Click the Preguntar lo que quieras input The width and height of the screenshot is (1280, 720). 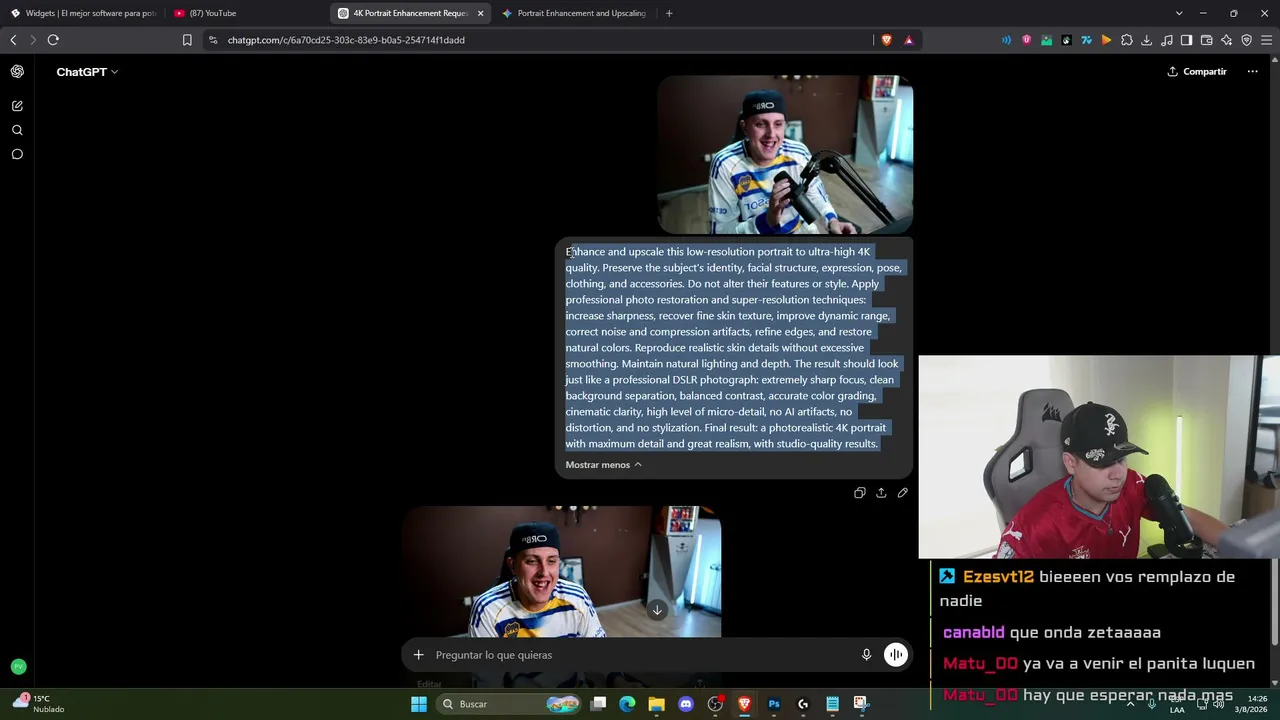pyautogui.click(x=640, y=655)
